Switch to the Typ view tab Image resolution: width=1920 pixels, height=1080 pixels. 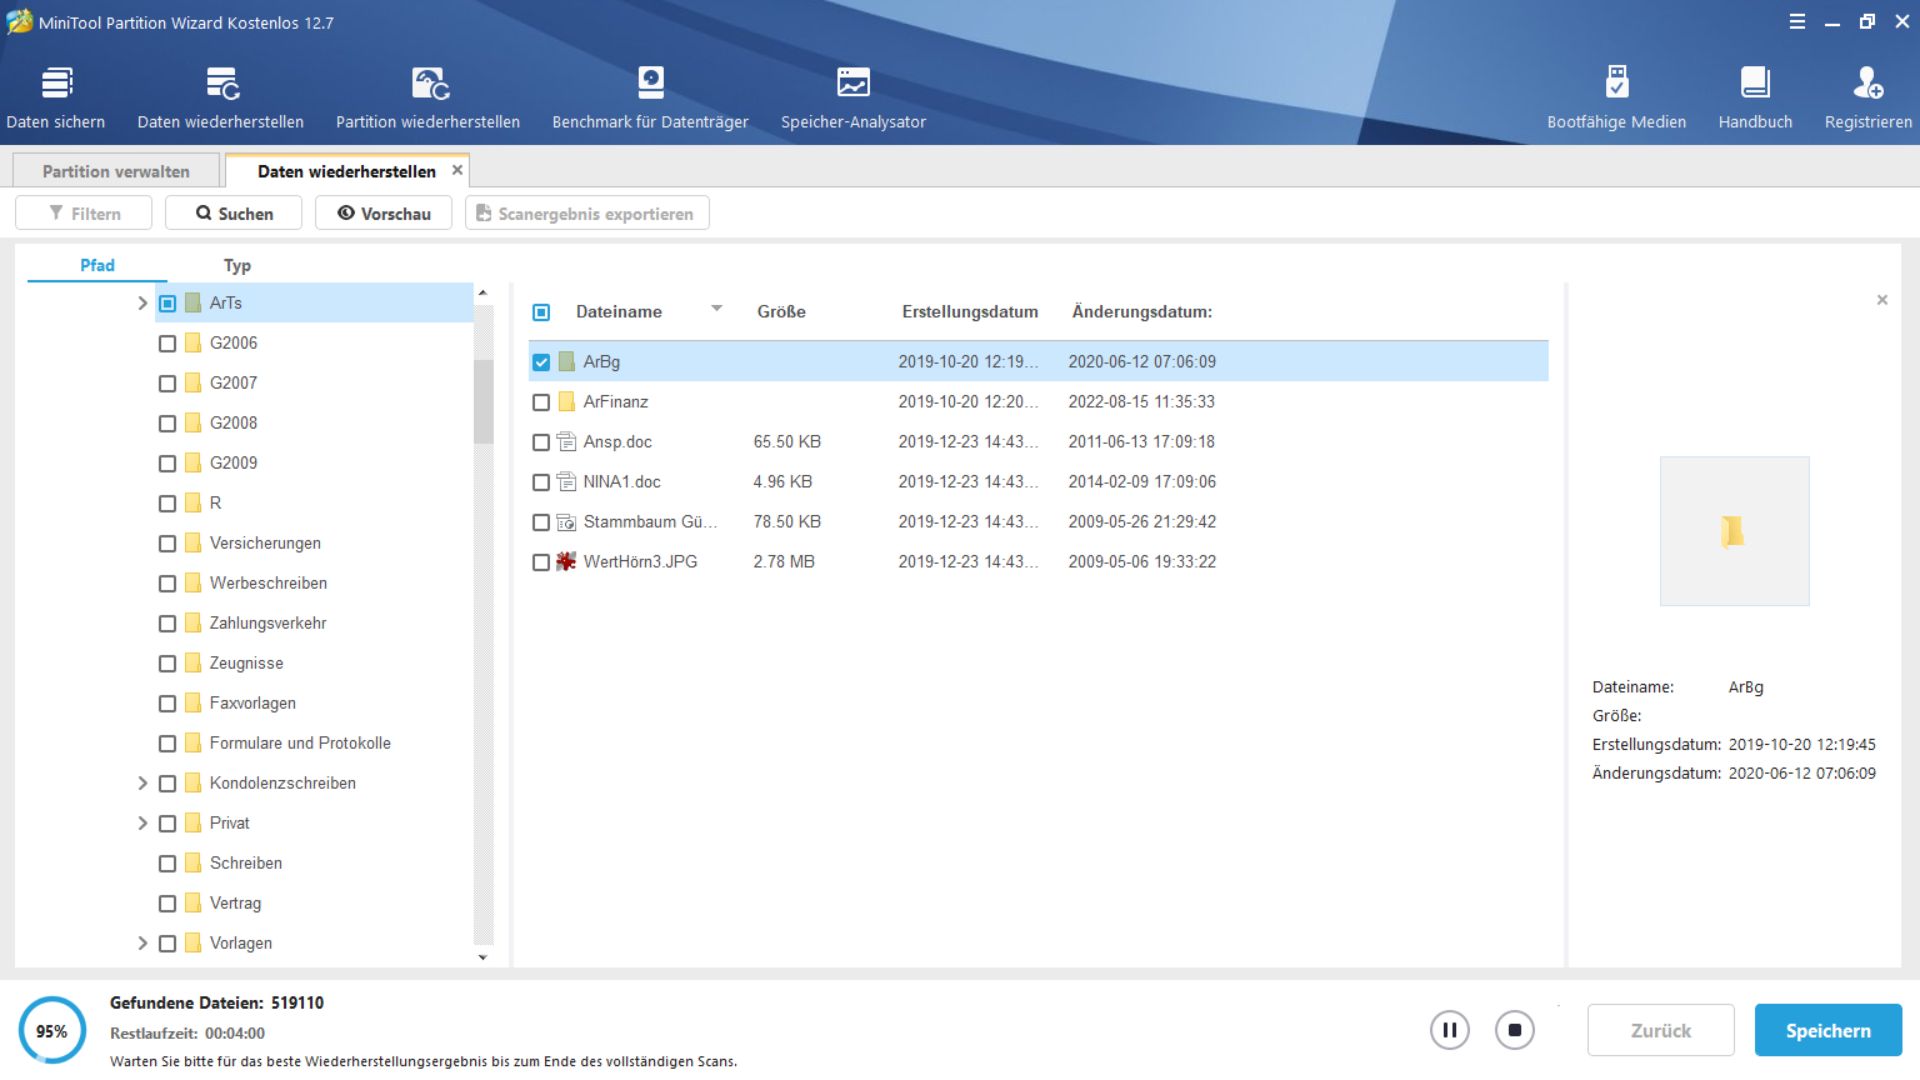237,265
